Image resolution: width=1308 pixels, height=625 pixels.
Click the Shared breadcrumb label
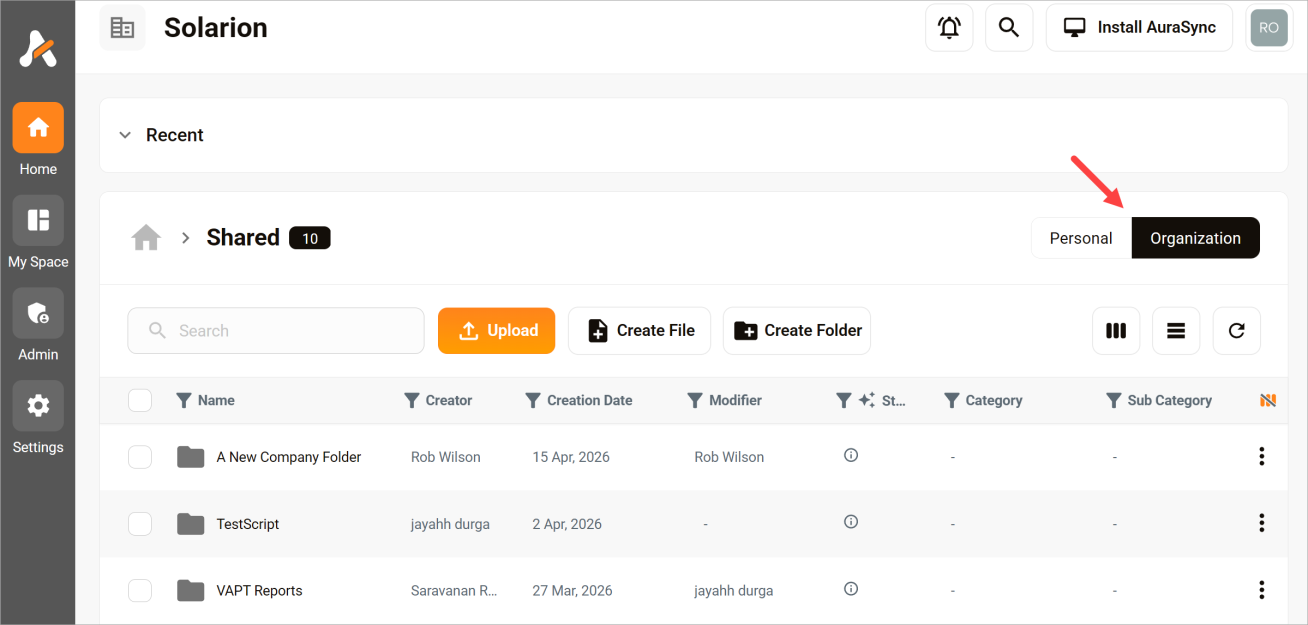click(x=243, y=238)
